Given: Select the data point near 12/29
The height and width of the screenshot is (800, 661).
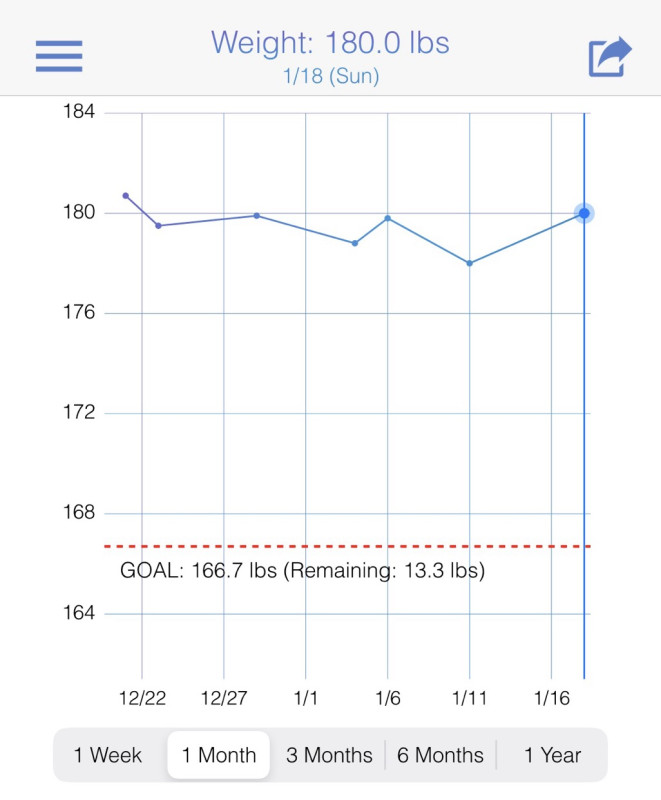Looking at the screenshot, I should click(257, 215).
